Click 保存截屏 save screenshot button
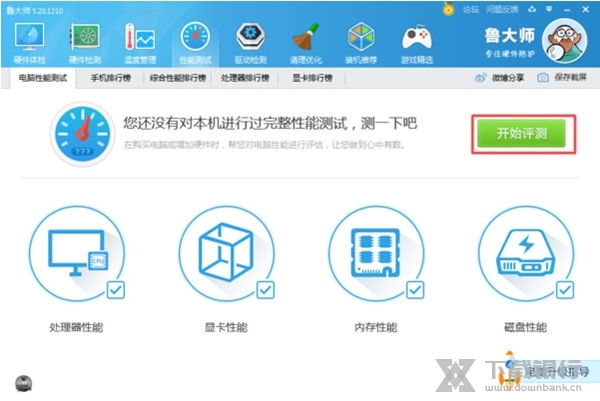Screen dimensions: 600x401 point(562,78)
